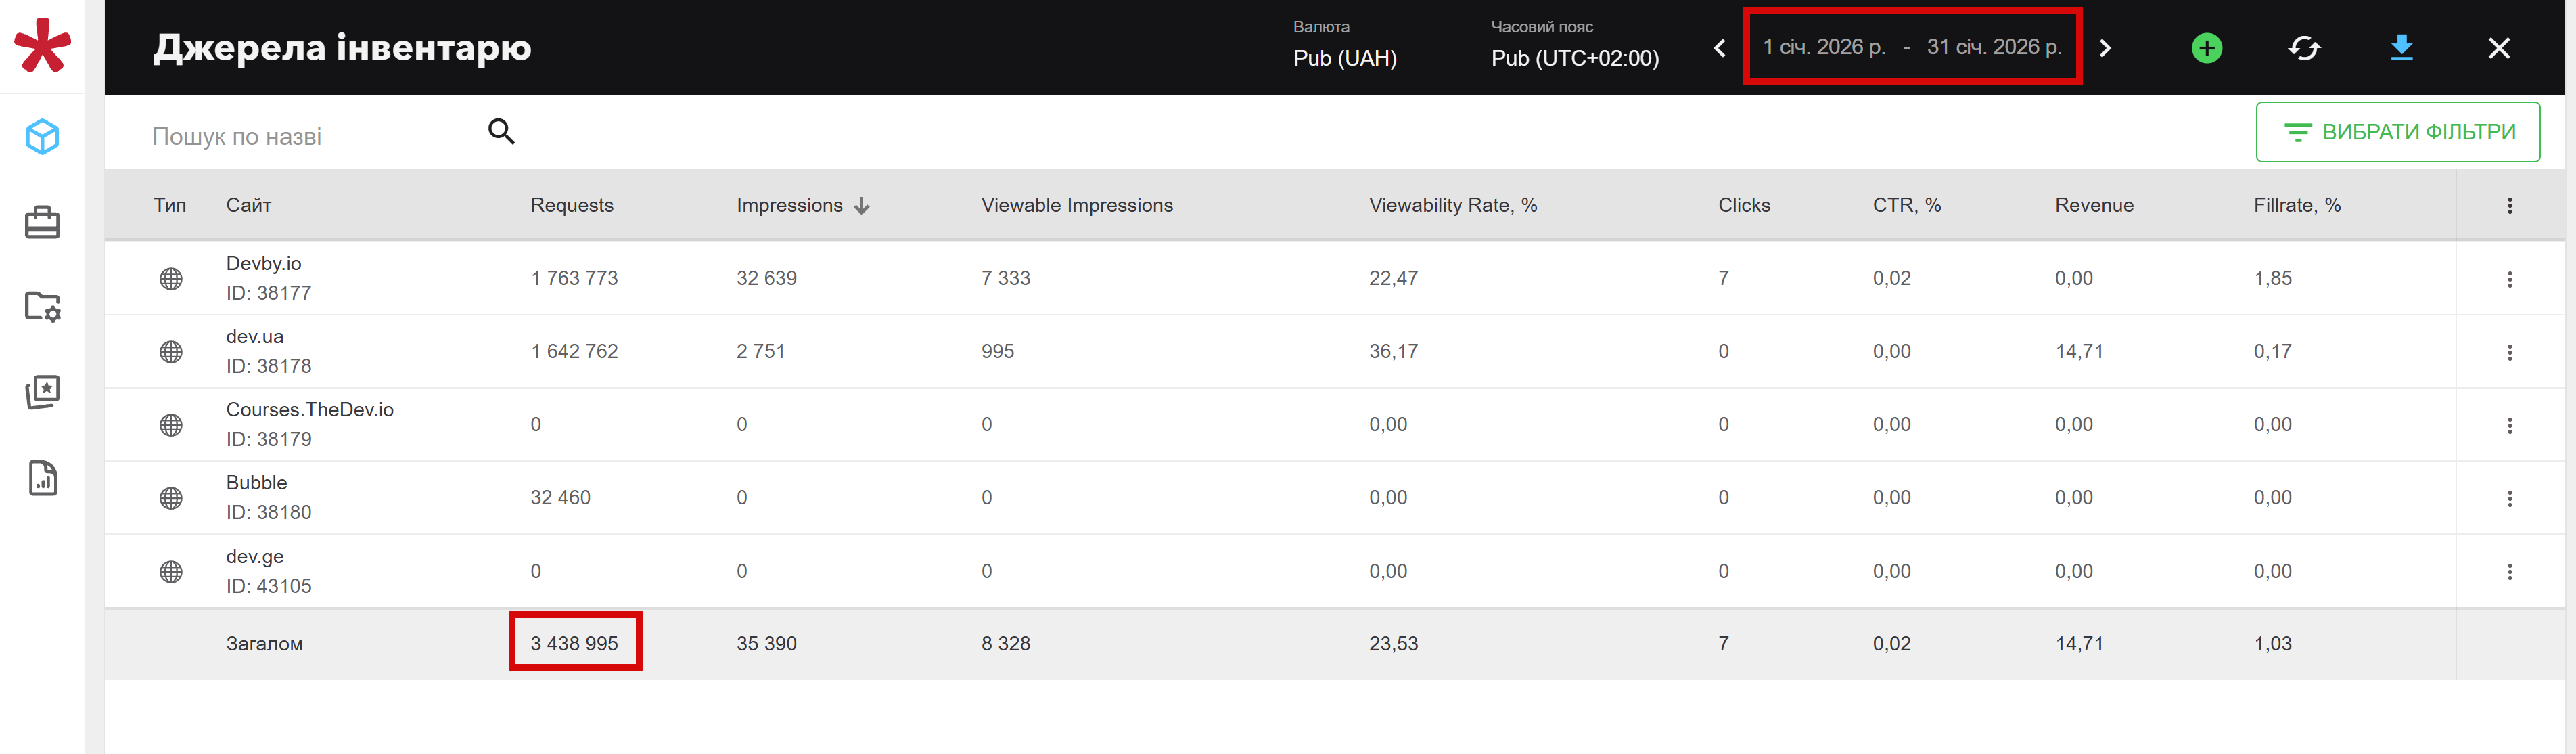Click the green add inventory source icon
Viewport: 2576px width, 754px height.
point(2206,48)
